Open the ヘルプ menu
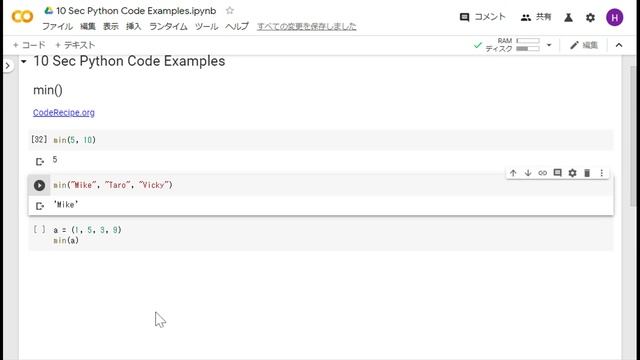The height and width of the screenshot is (360, 640). [x=237, y=27]
